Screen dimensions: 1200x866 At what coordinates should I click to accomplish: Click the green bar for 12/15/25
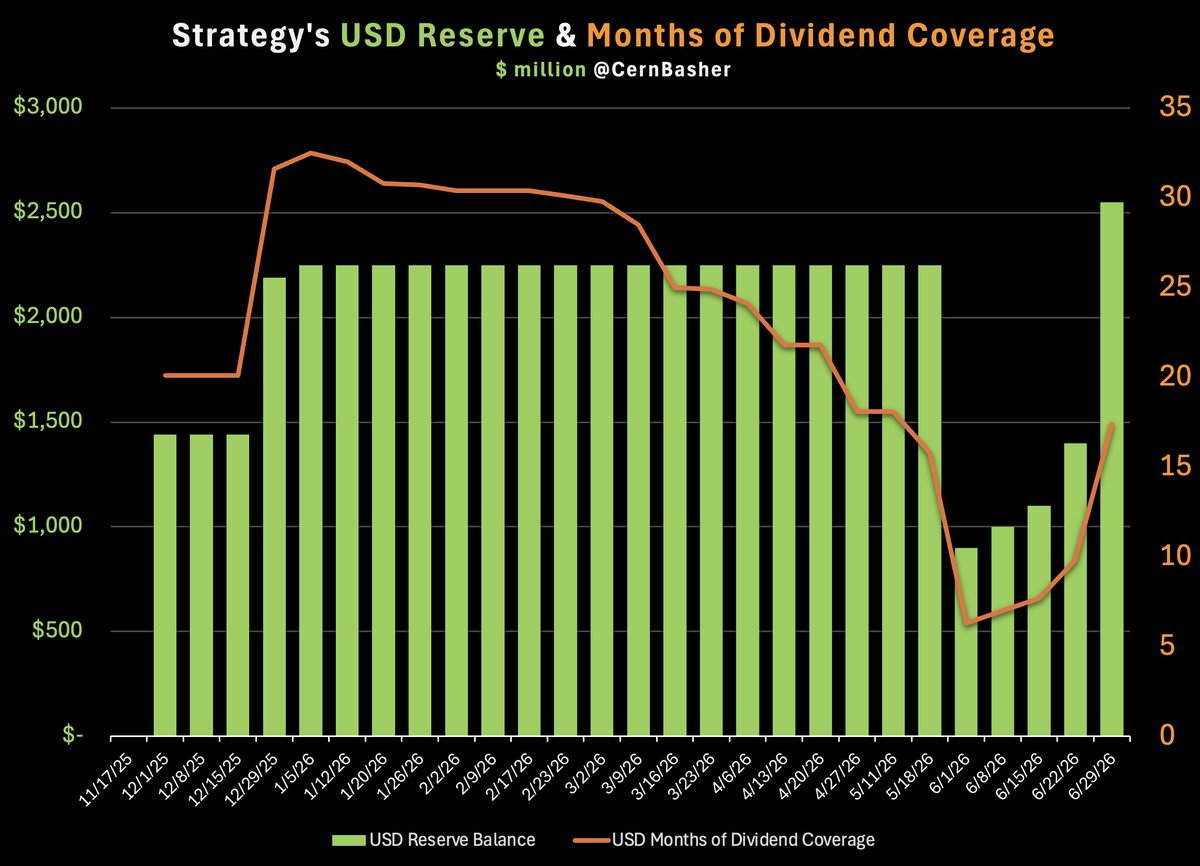238,585
